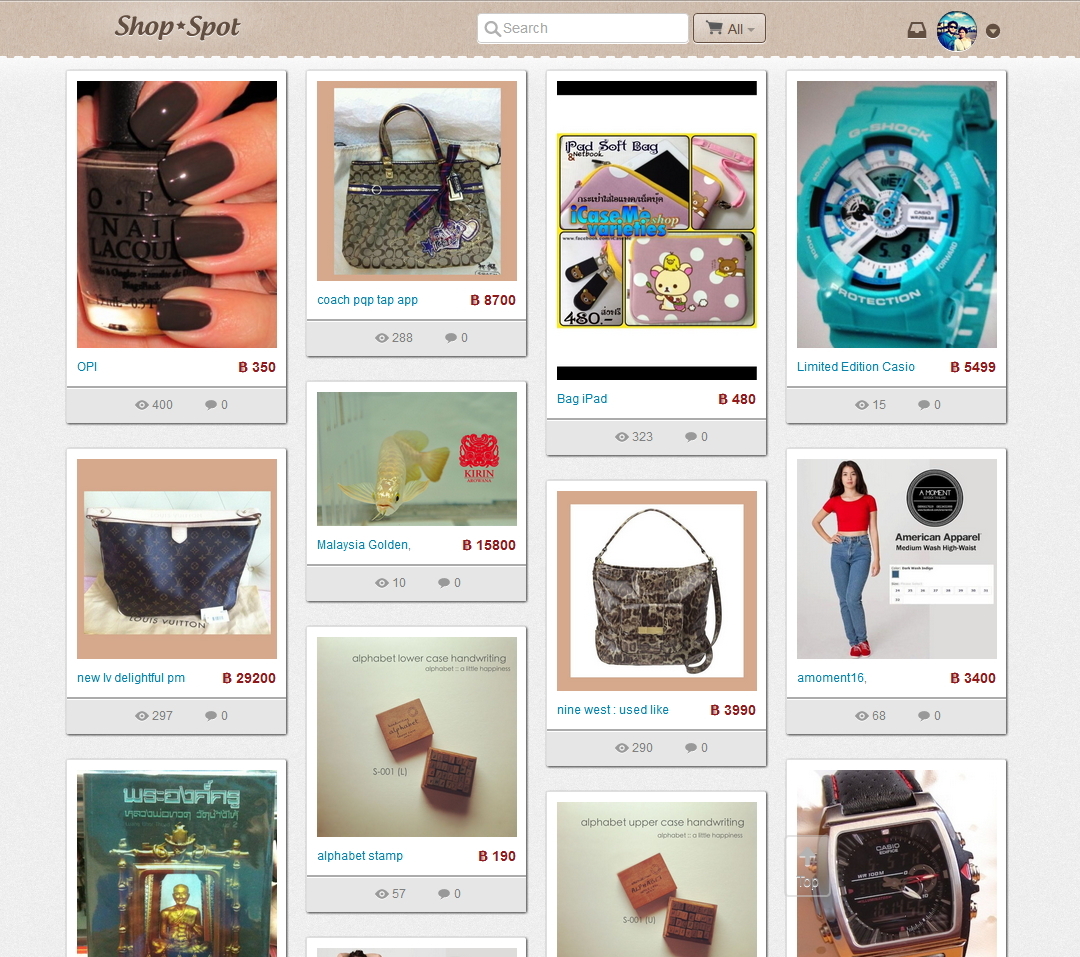
Task: Expand the account dropdown arrow beside avatar
Action: point(993,31)
